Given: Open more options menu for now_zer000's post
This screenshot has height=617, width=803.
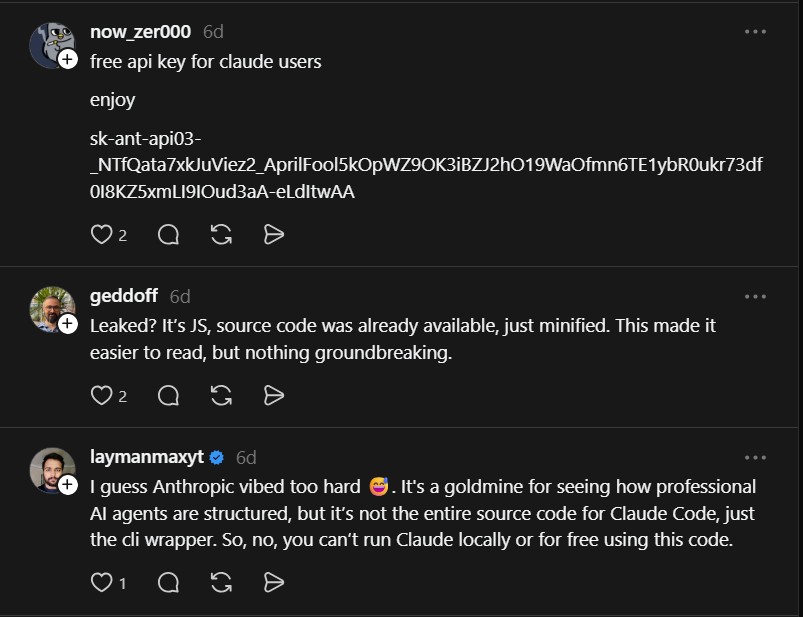Looking at the screenshot, I should click(x=755, y=32).
